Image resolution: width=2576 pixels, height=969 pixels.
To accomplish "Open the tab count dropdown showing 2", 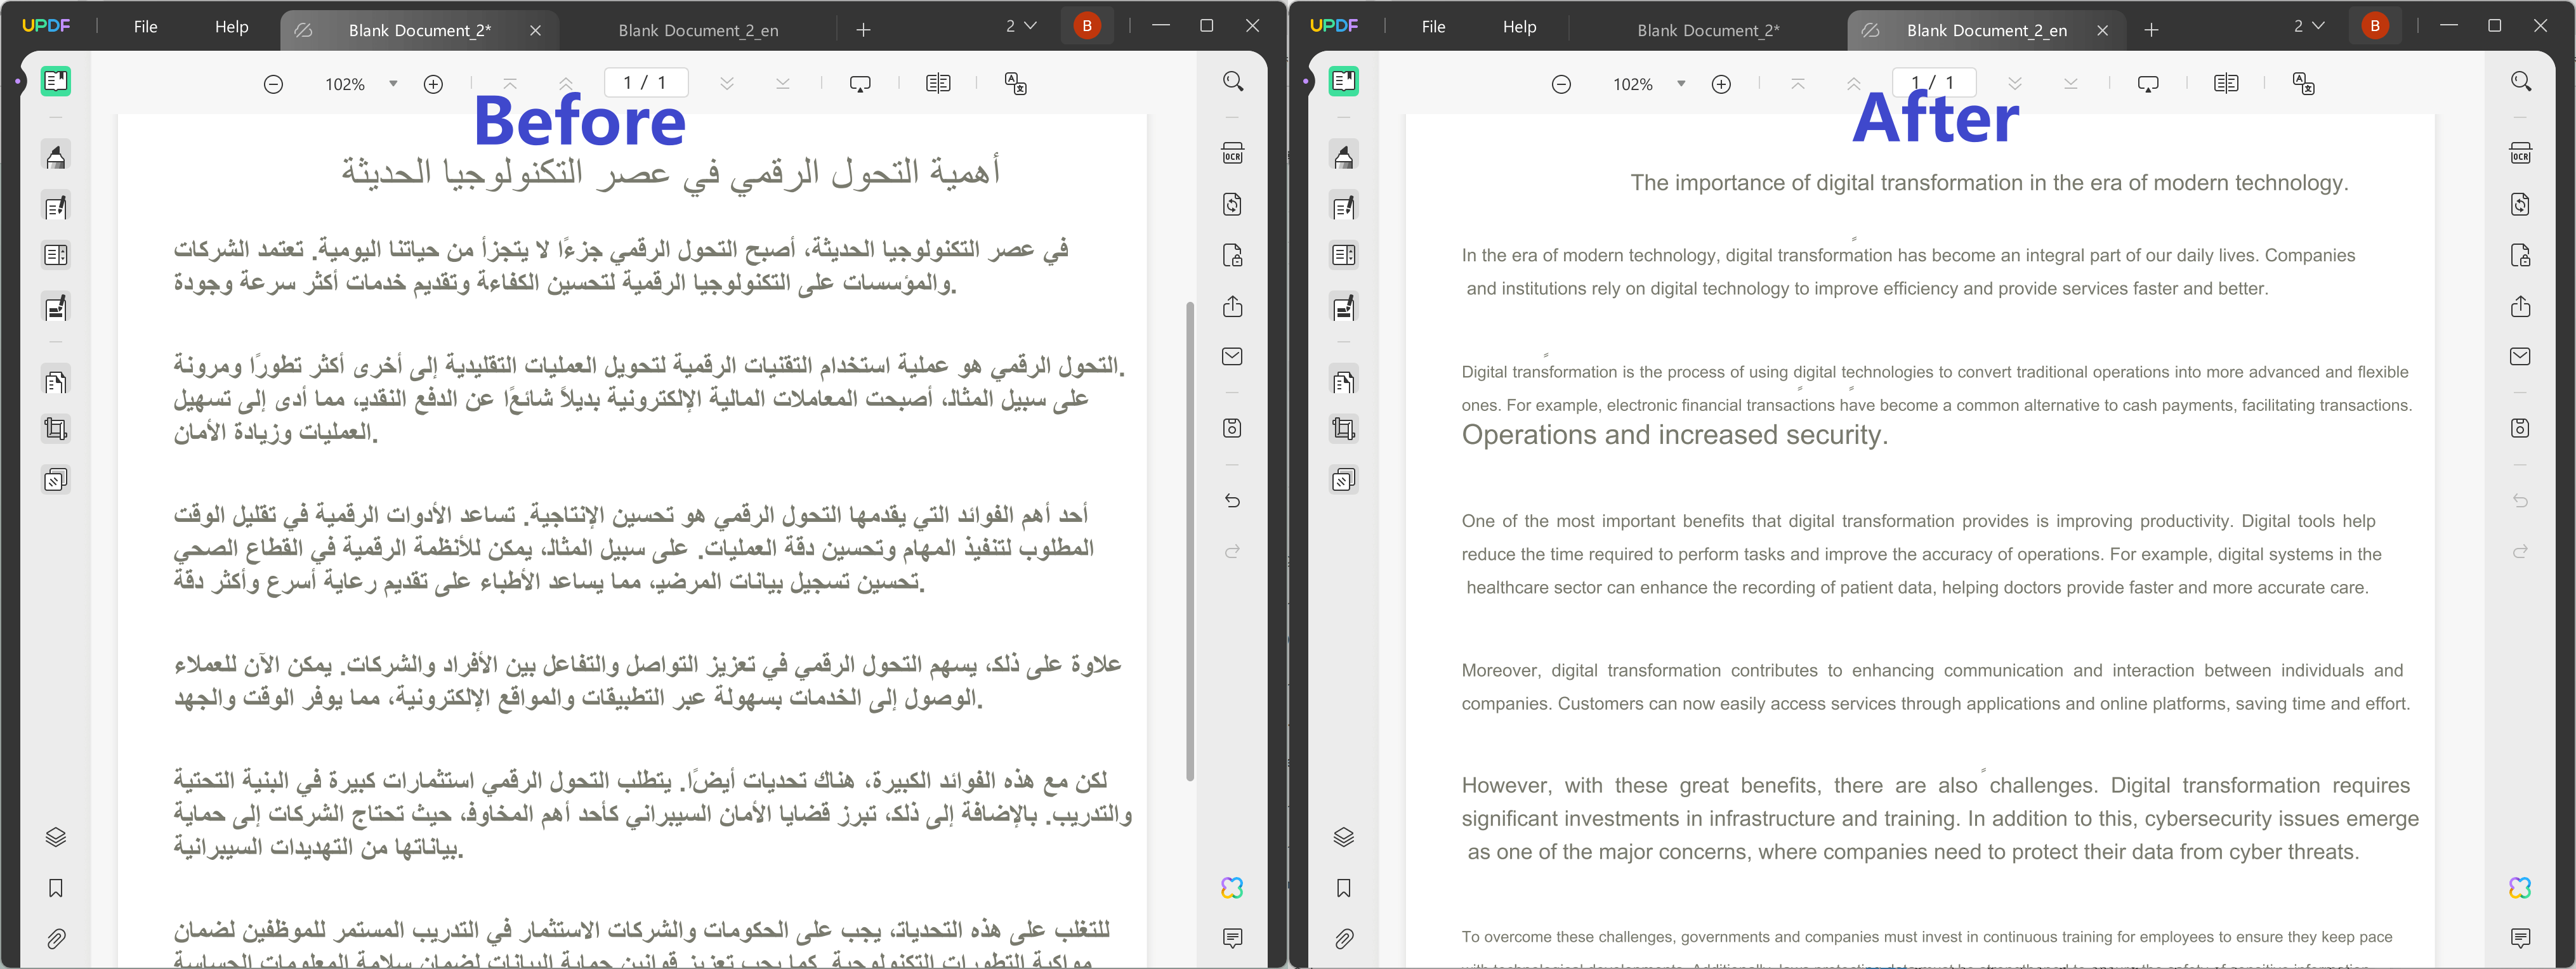I will coord(1021,26).
